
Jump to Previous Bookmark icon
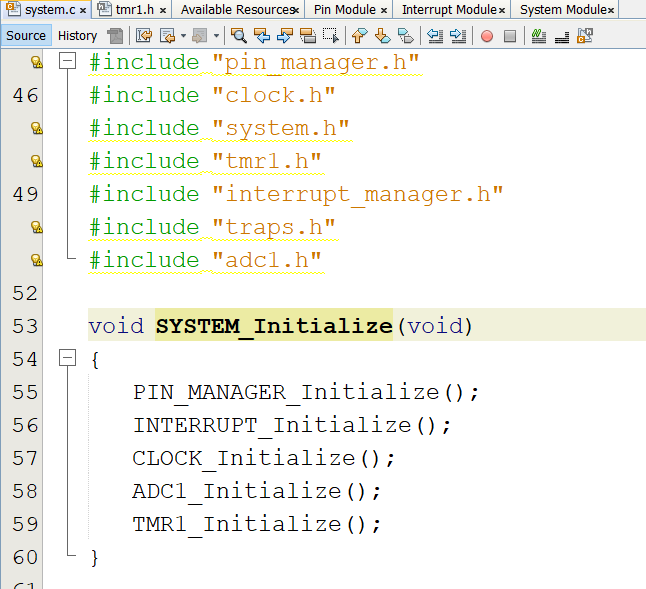click(x=360, y=36)
